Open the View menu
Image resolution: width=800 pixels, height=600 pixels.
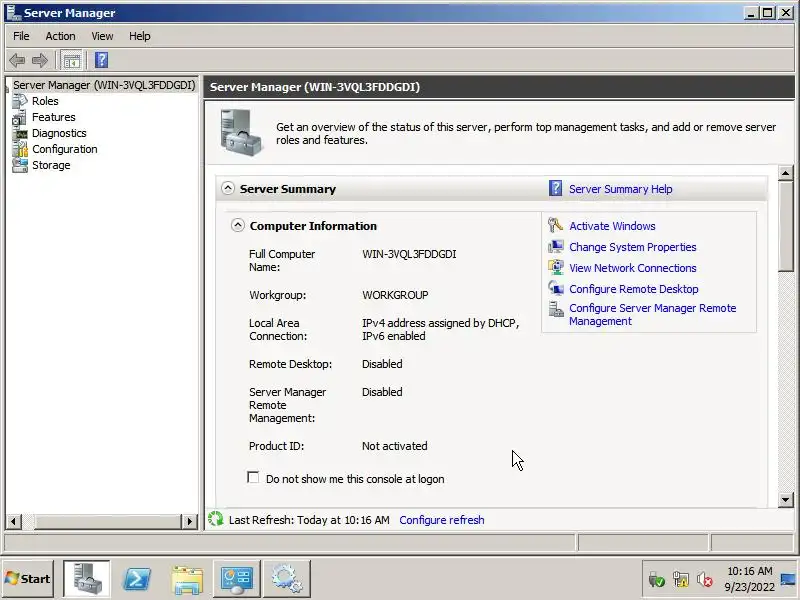[102, 36]
